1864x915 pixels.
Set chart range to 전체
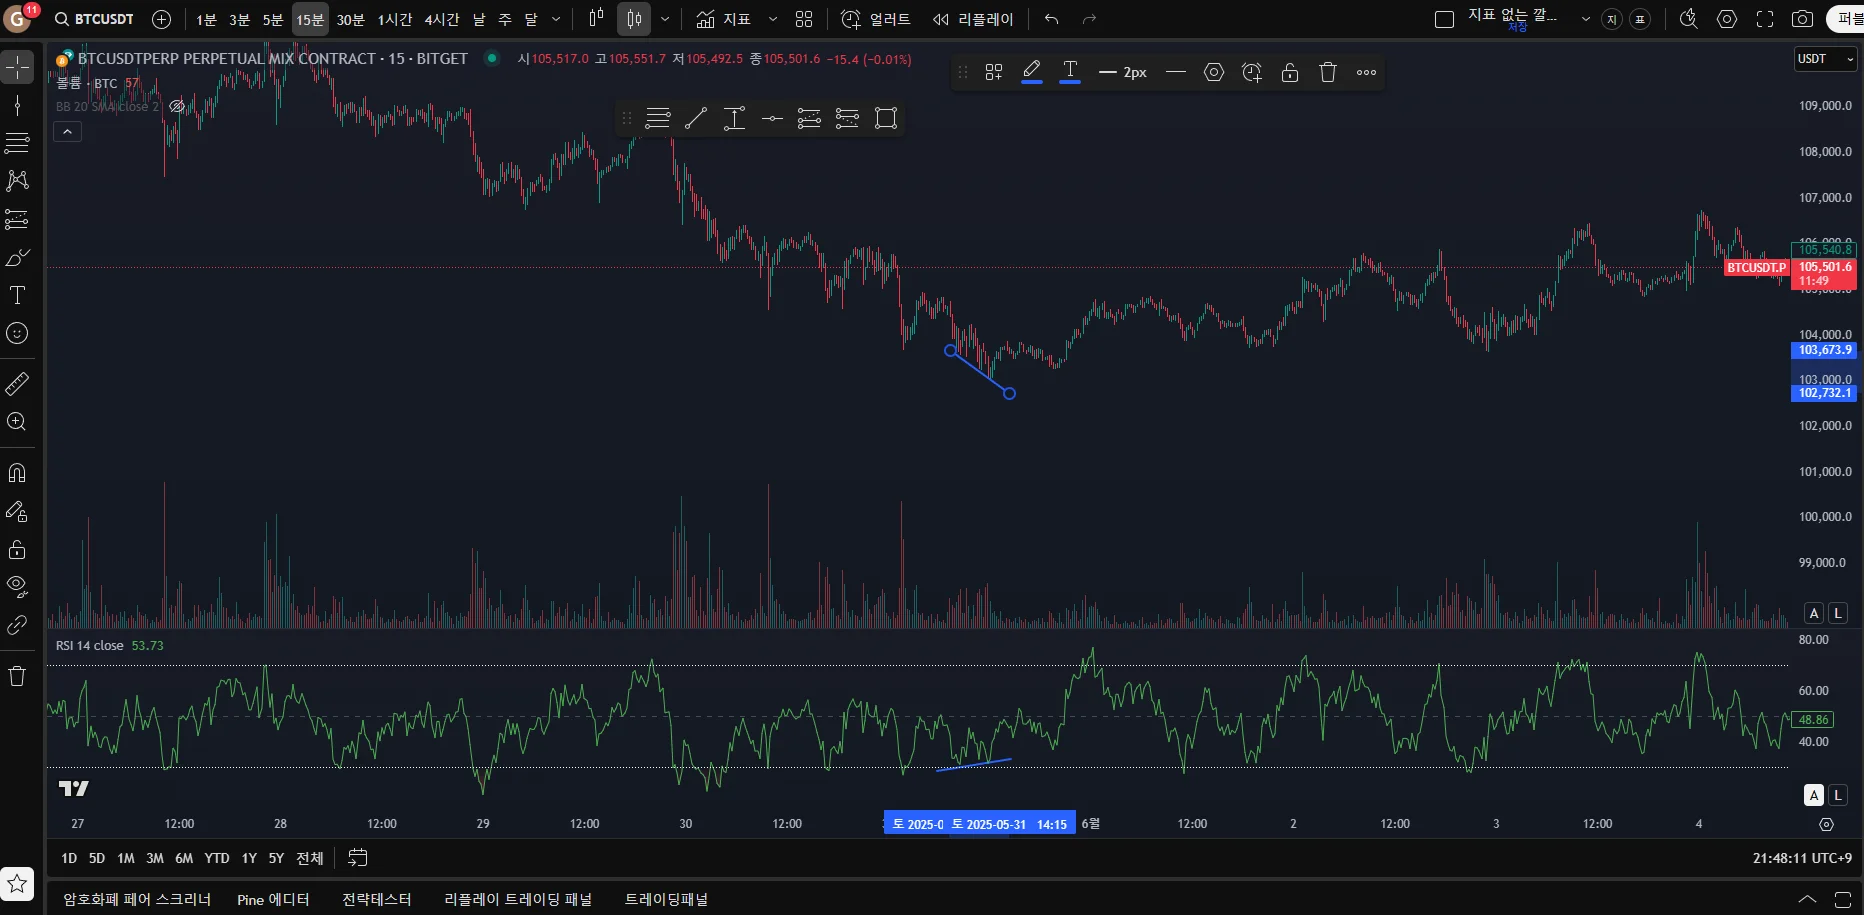pyautogui.click(x=310, y=858)
